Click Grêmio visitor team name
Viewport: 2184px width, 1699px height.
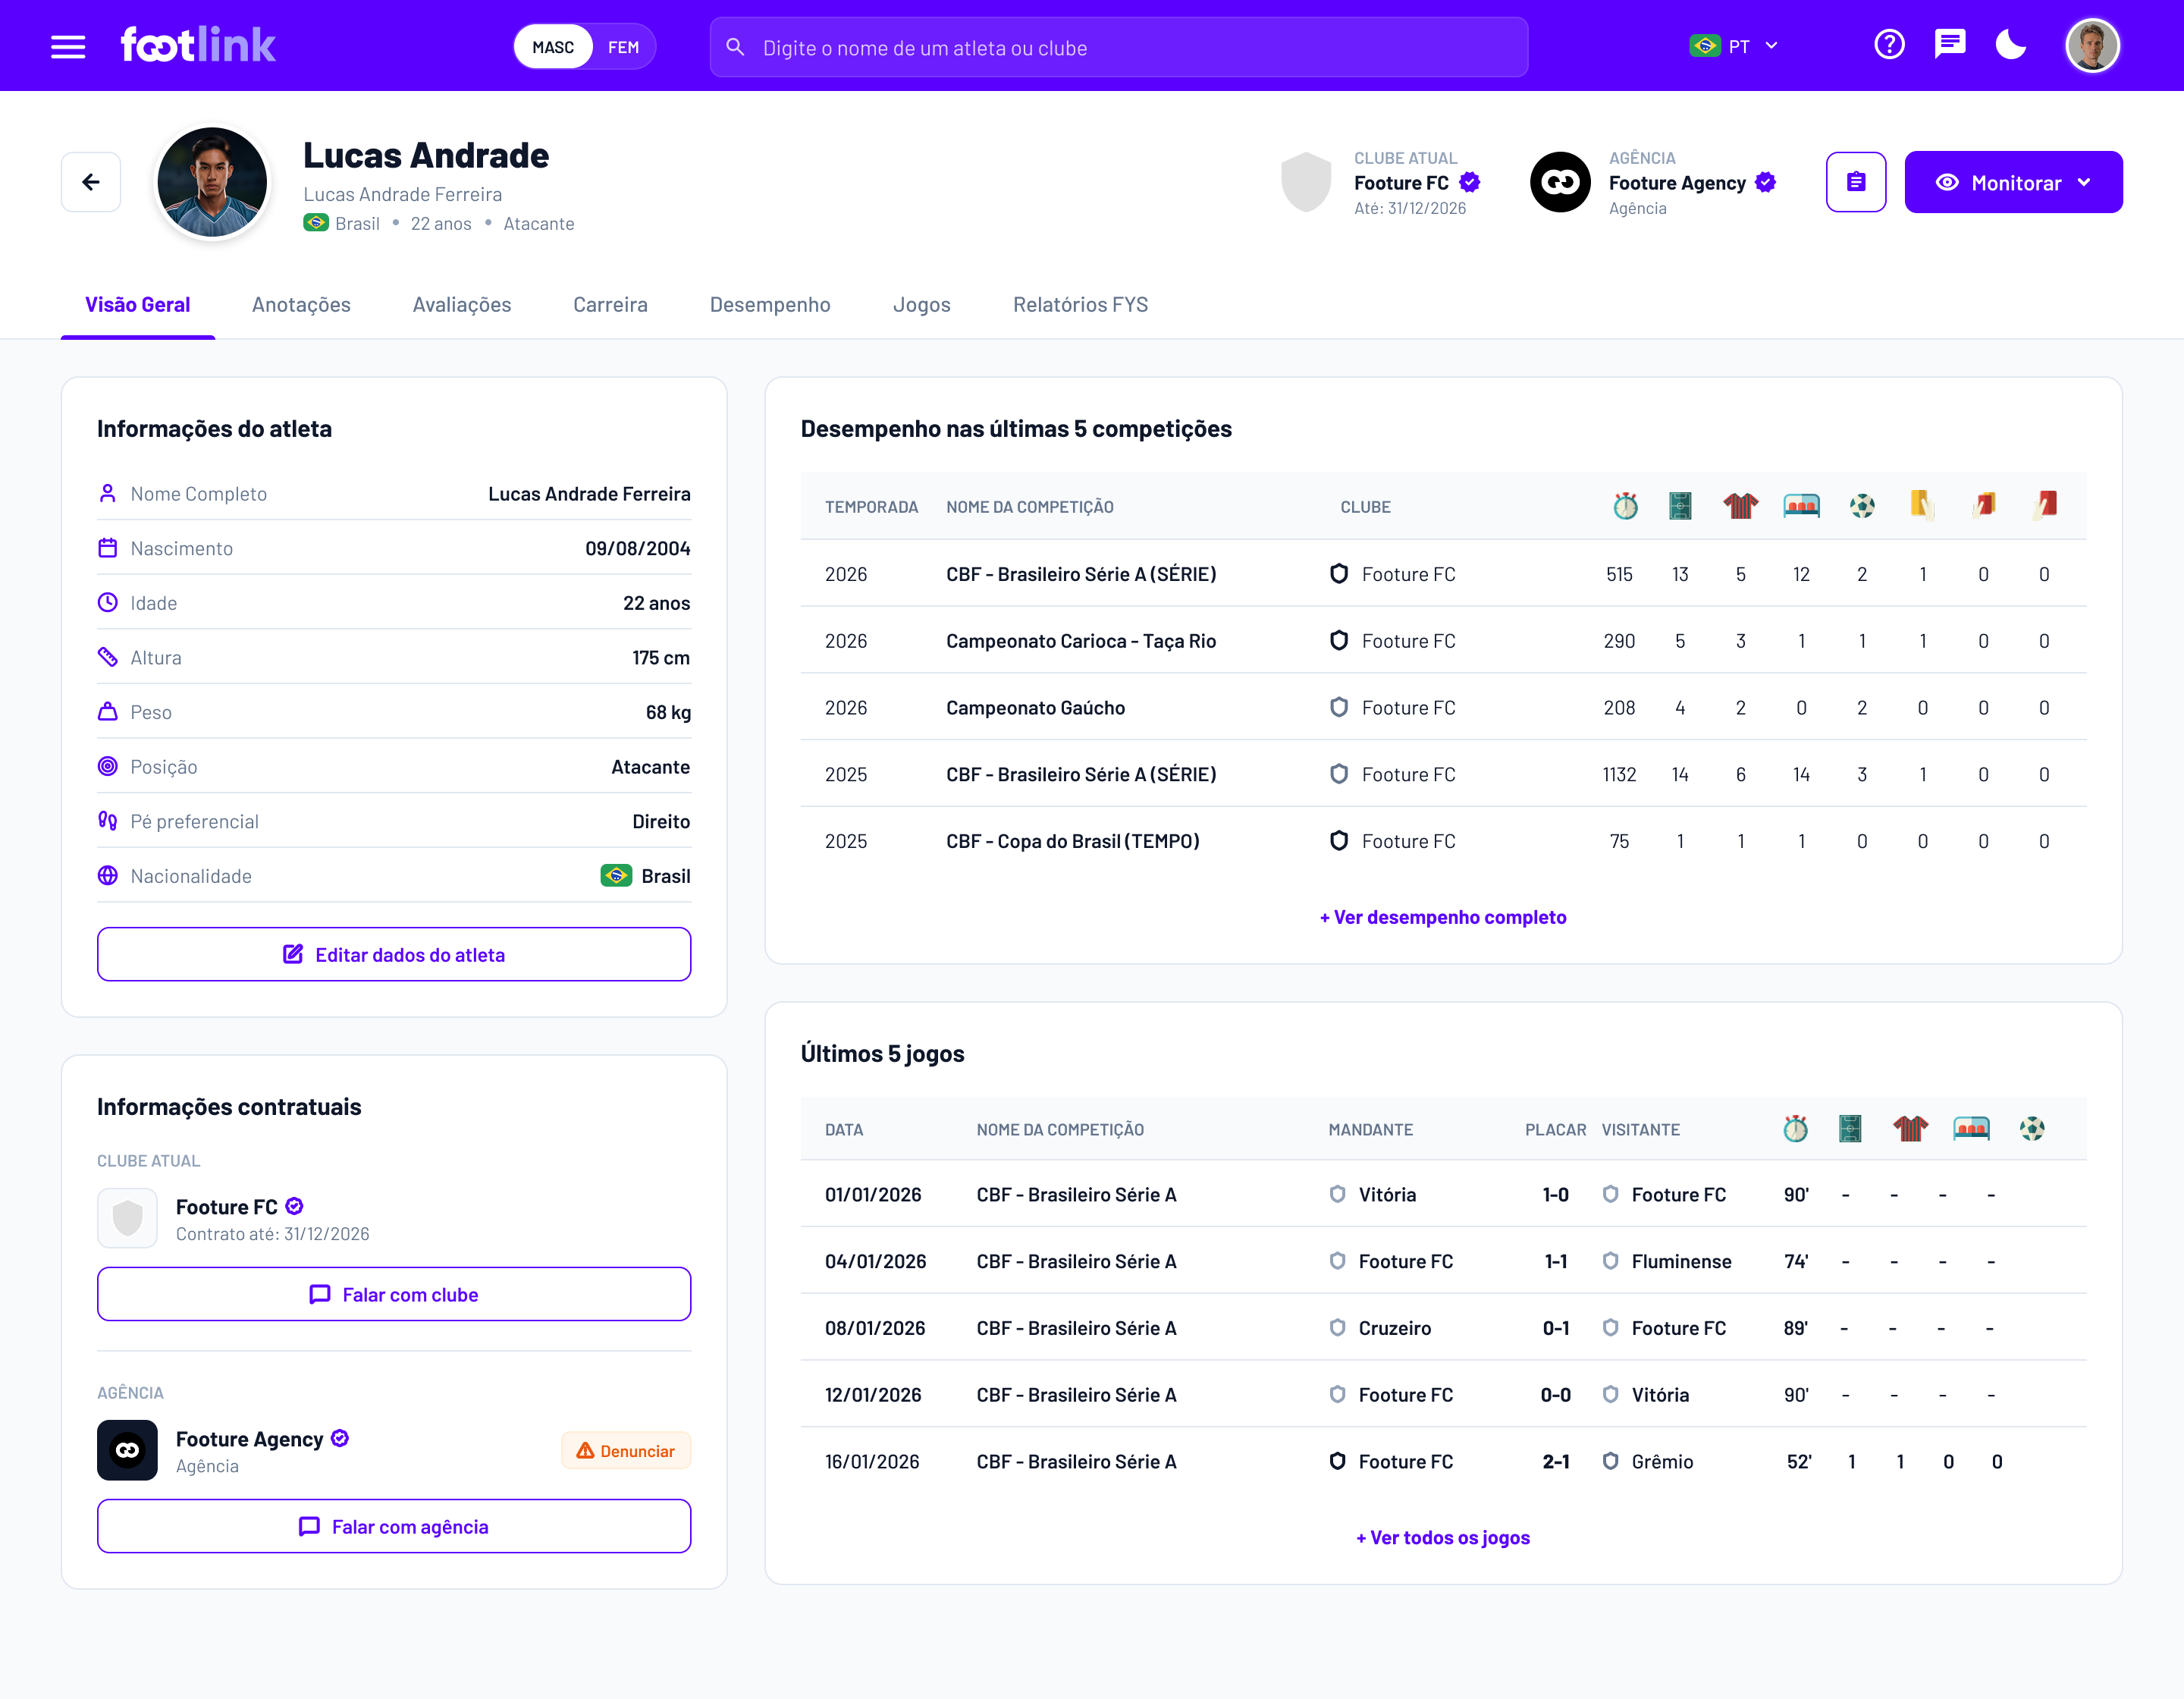[x=1662, y=1462]
